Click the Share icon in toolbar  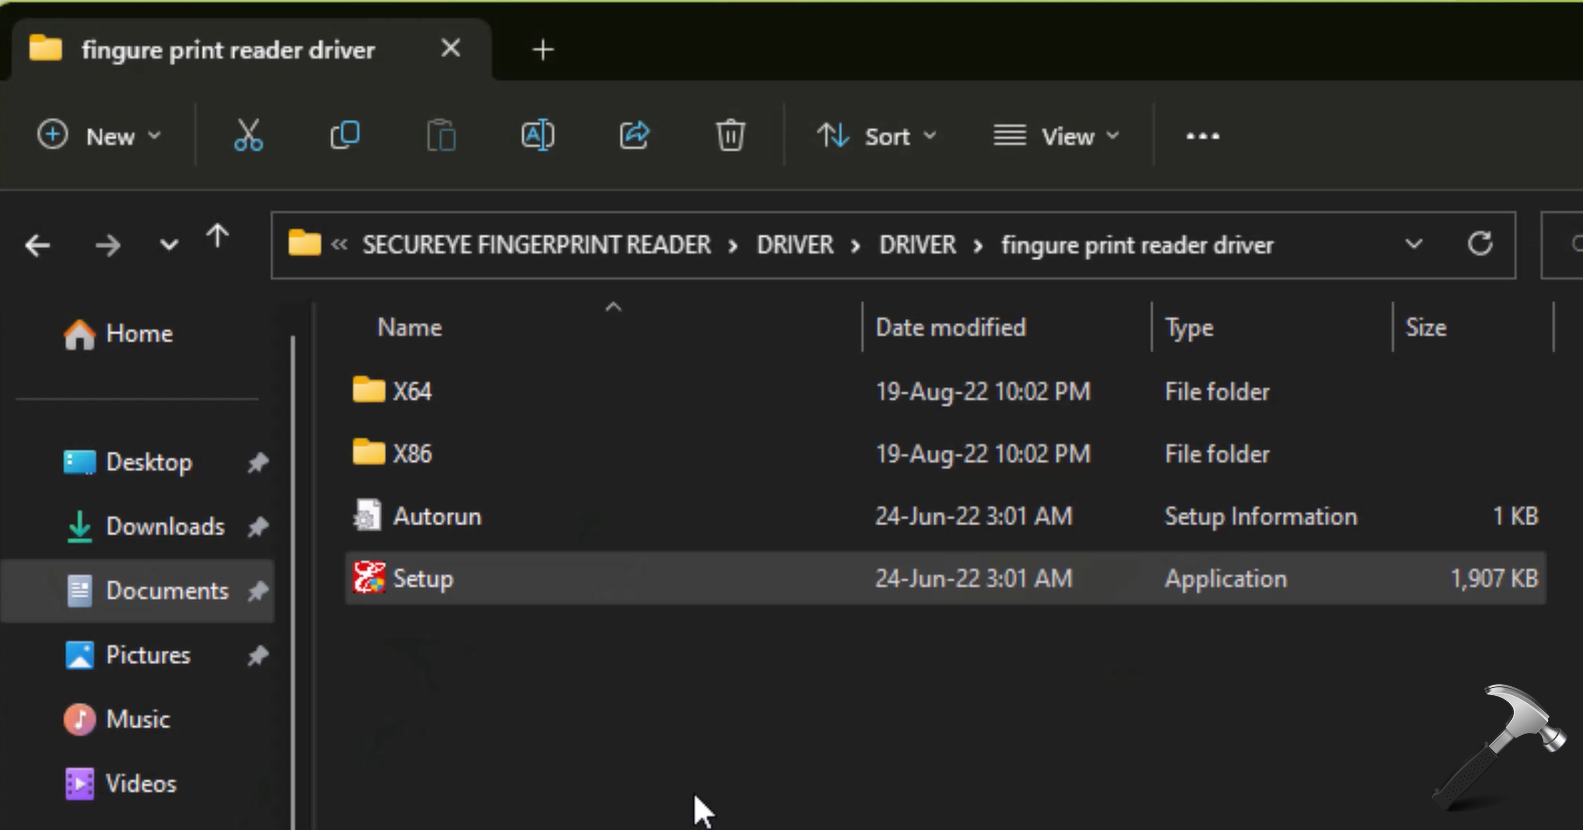[634, 135]
